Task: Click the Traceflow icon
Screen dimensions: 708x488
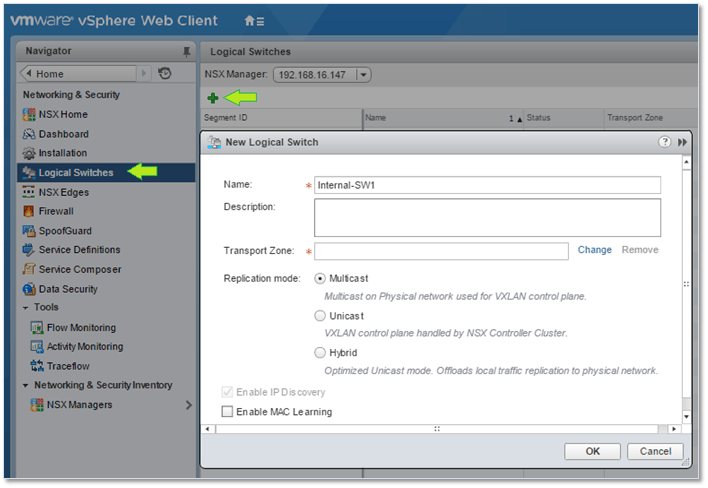Action: click(x=37, y=366)
